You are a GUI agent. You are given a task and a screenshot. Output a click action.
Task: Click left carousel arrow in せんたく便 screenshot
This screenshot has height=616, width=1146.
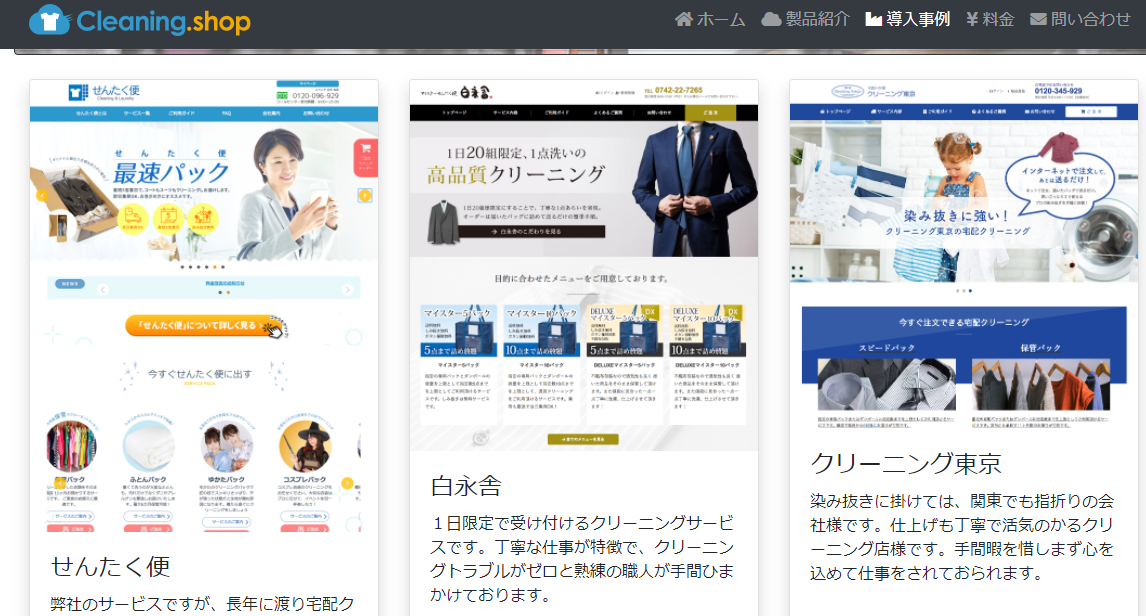click(x=42, y=195)
